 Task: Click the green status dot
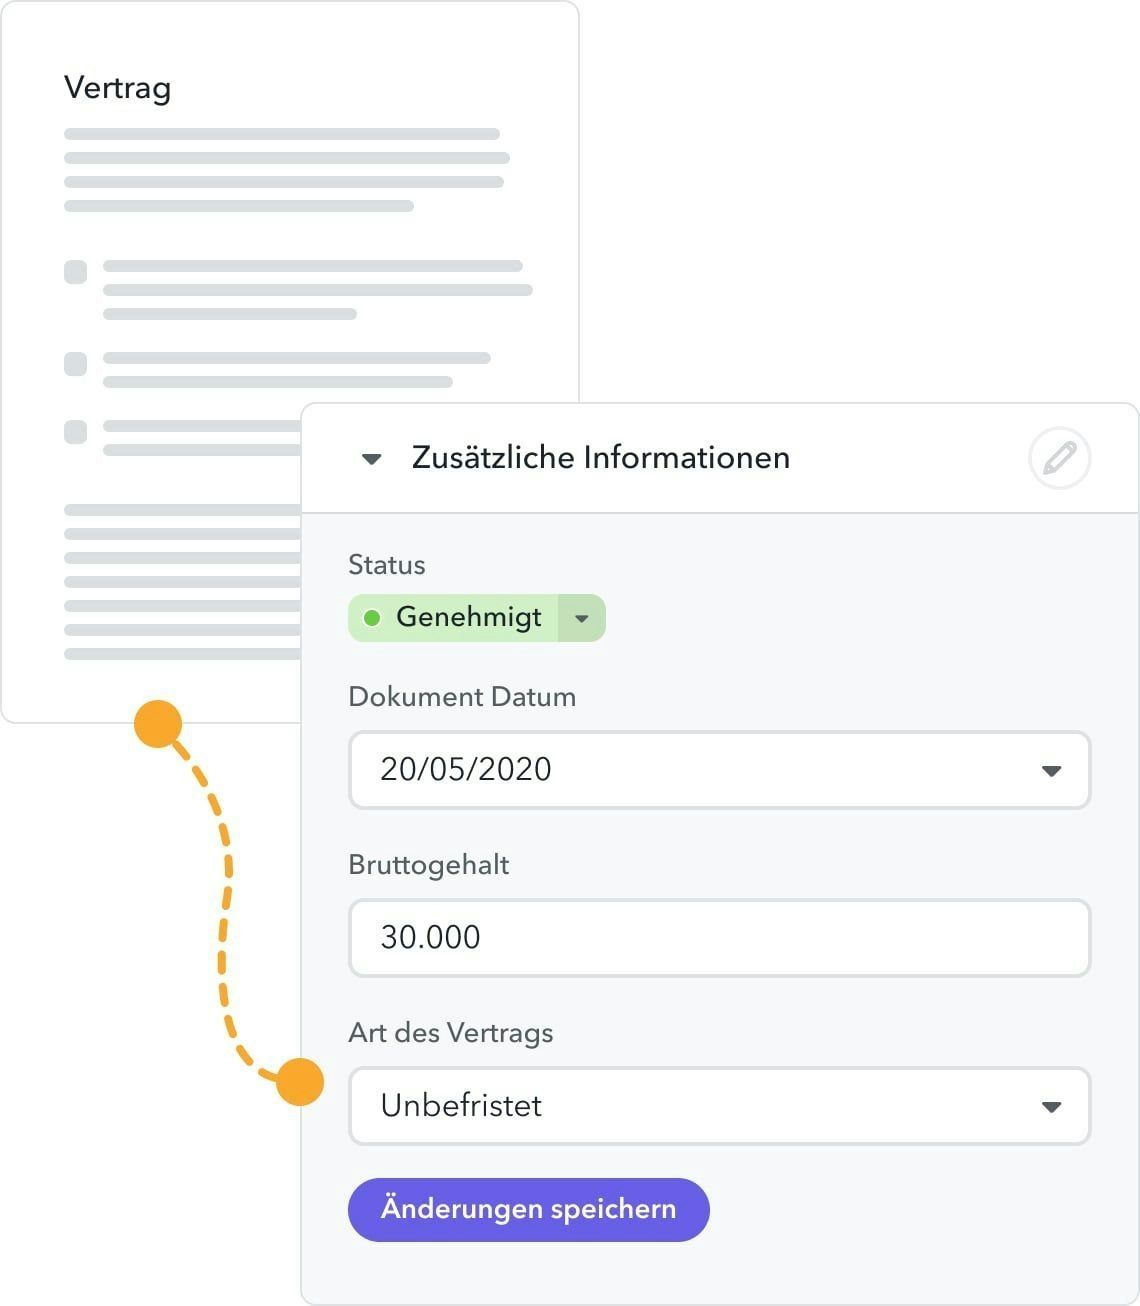coord(372,618)
